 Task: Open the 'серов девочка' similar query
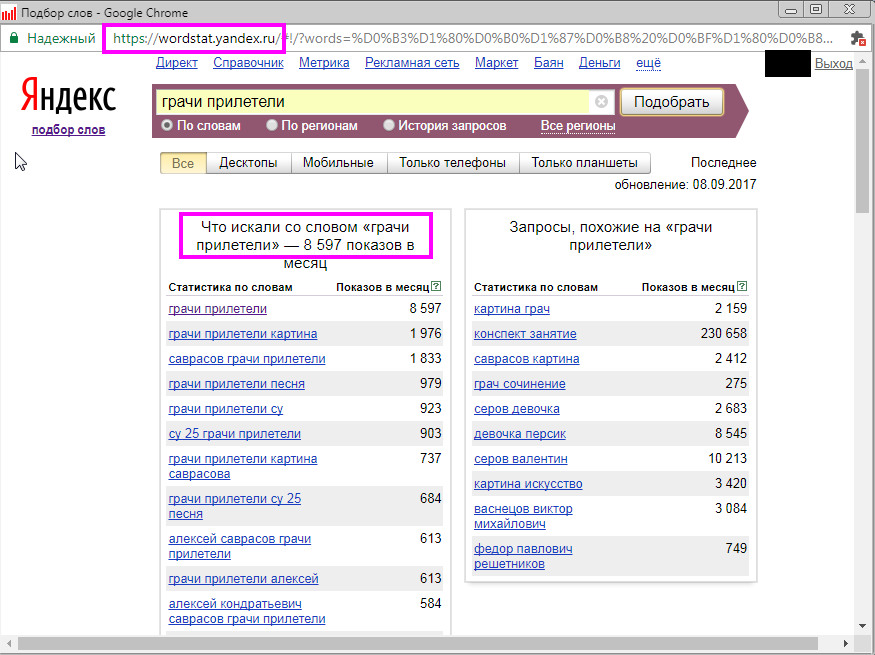click(517, 409)
